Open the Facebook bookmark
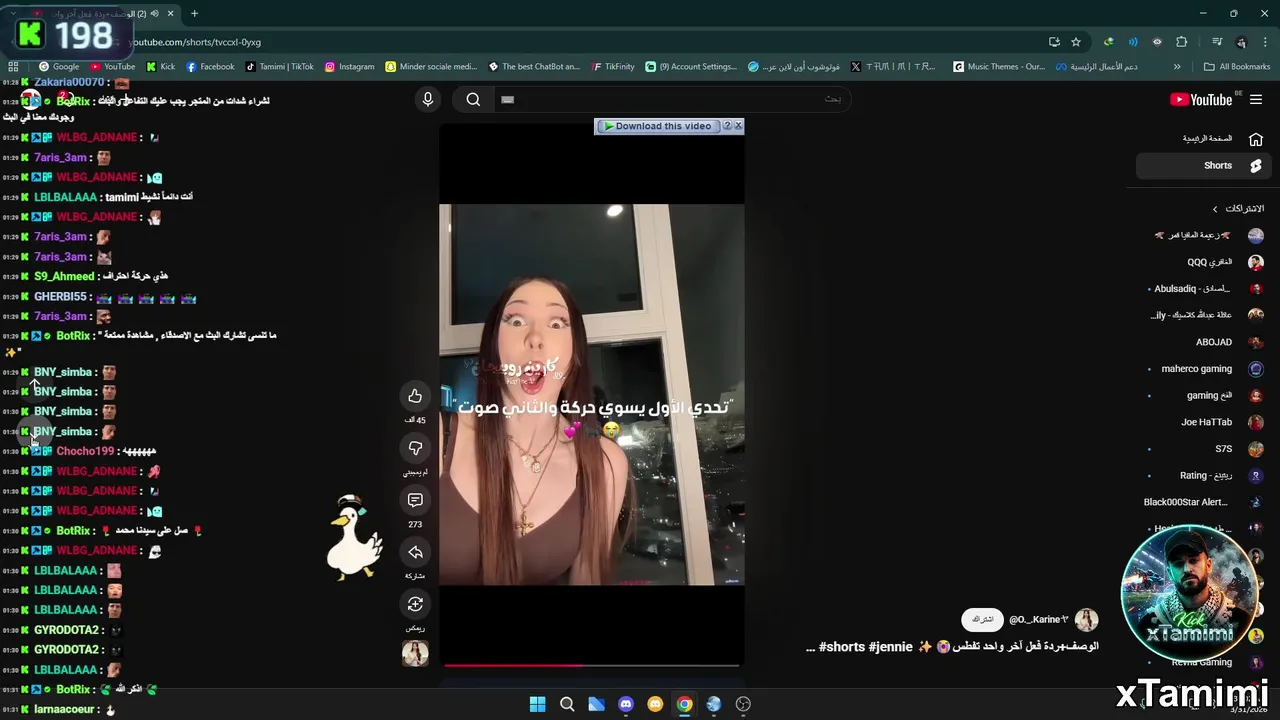The height and width of the screenshot is (720, 1280). 210,67
